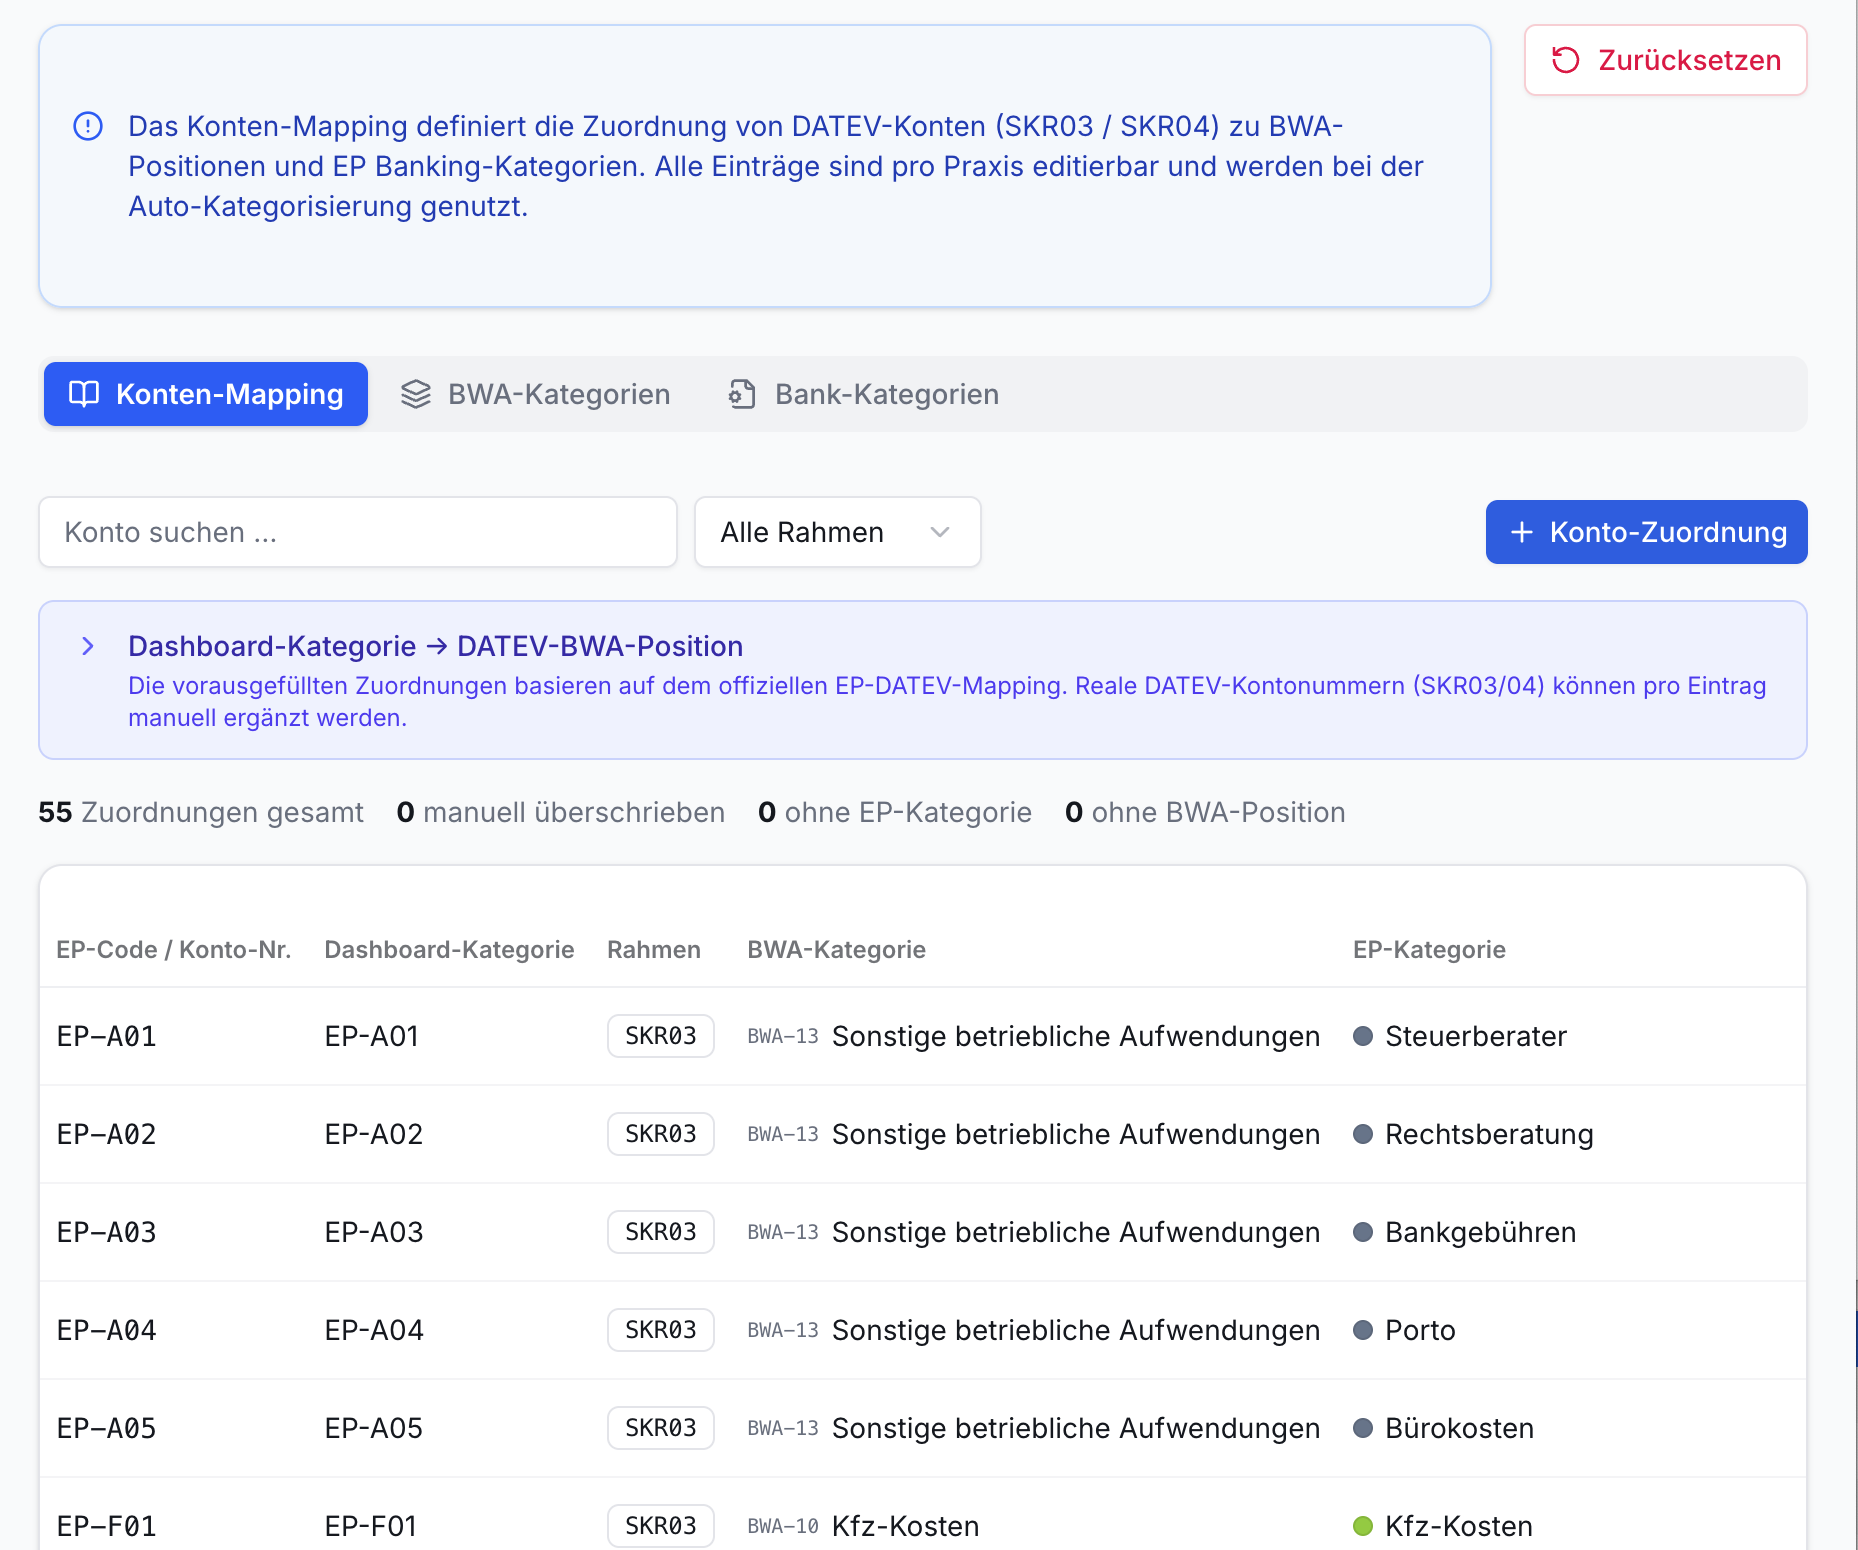Image resolution: width=1858 pixels, height=1550 pixels.
Task: Click the document icon beside Bank-Kategorien
Action: point(742,394)
